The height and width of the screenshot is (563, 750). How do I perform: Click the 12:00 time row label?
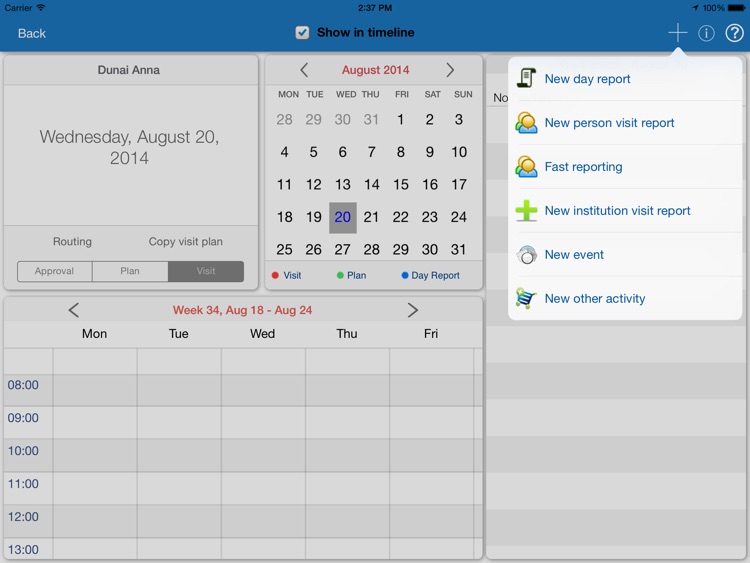point(23,517)
